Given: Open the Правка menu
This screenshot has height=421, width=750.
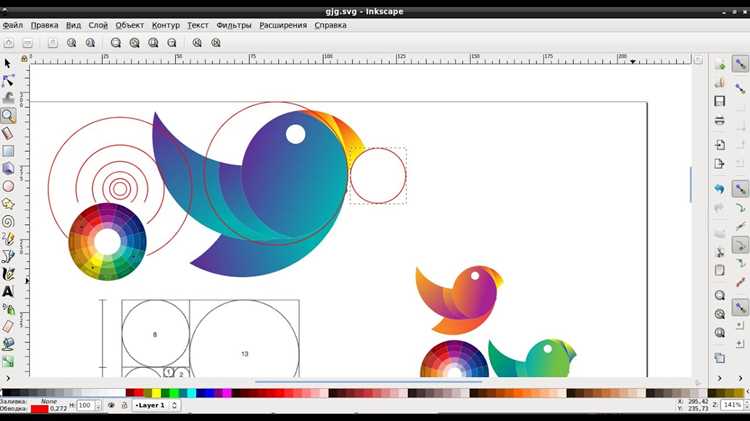Looking at the screenshot, I should click(44, 25).
